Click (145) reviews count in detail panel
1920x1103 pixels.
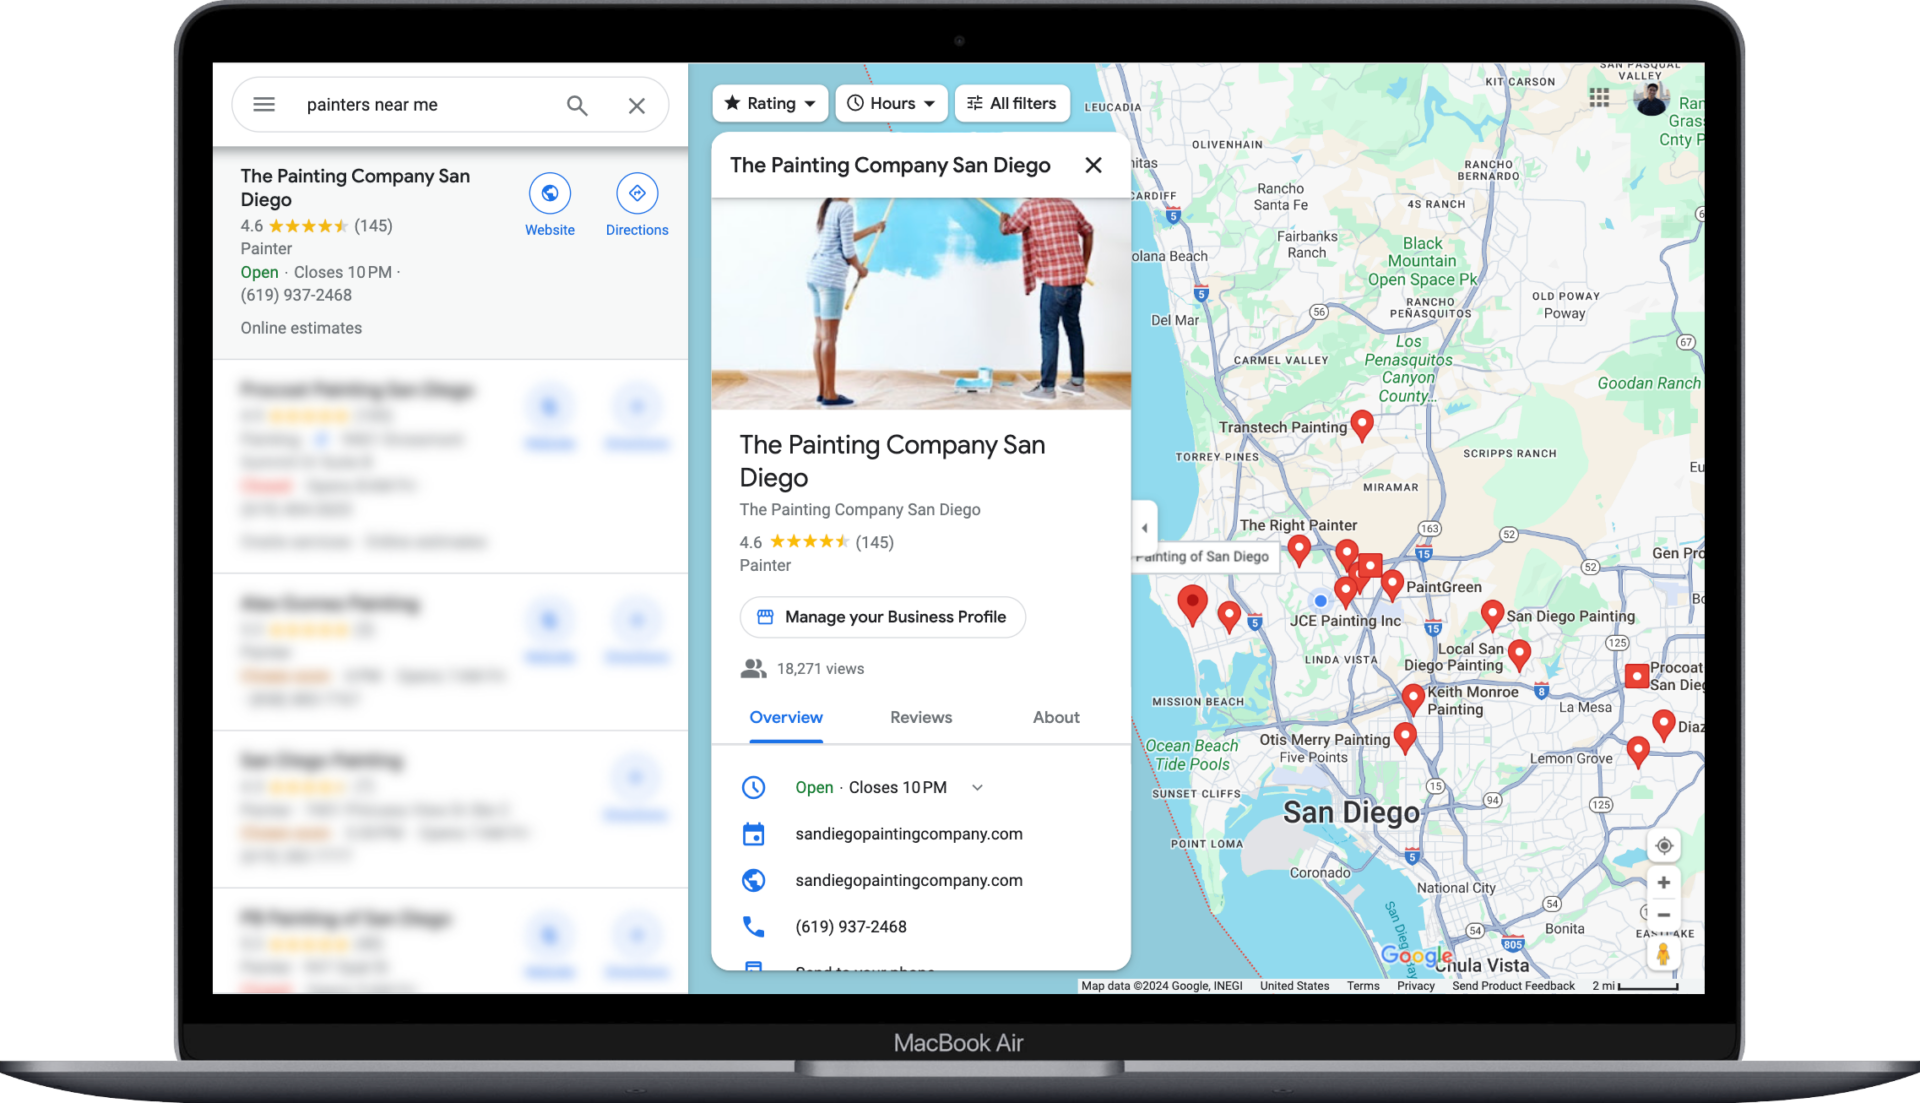(875, 542)
